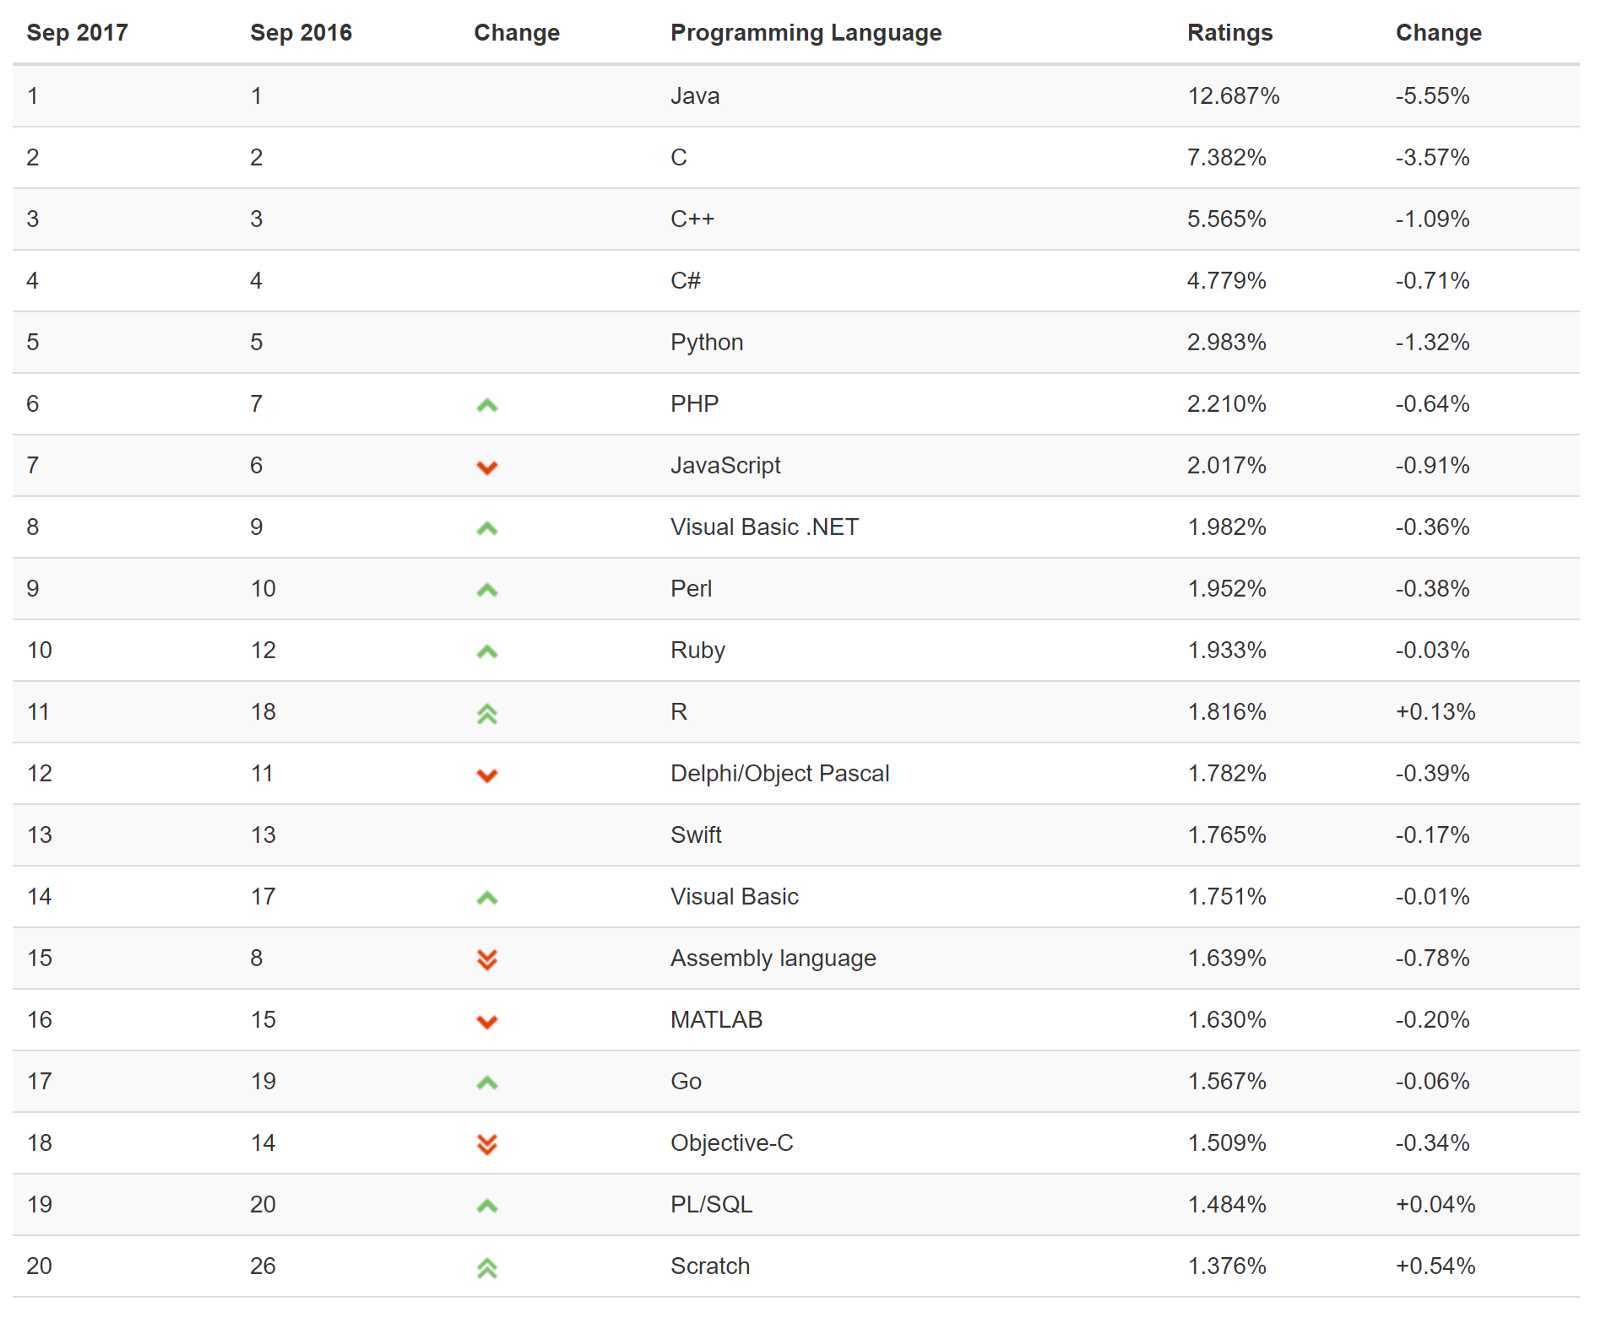The width and height of the screenshot is (1600, 1317).
Task: Click the double green up arrow for R
Action: pyautogui.click(x=487, y=713)
